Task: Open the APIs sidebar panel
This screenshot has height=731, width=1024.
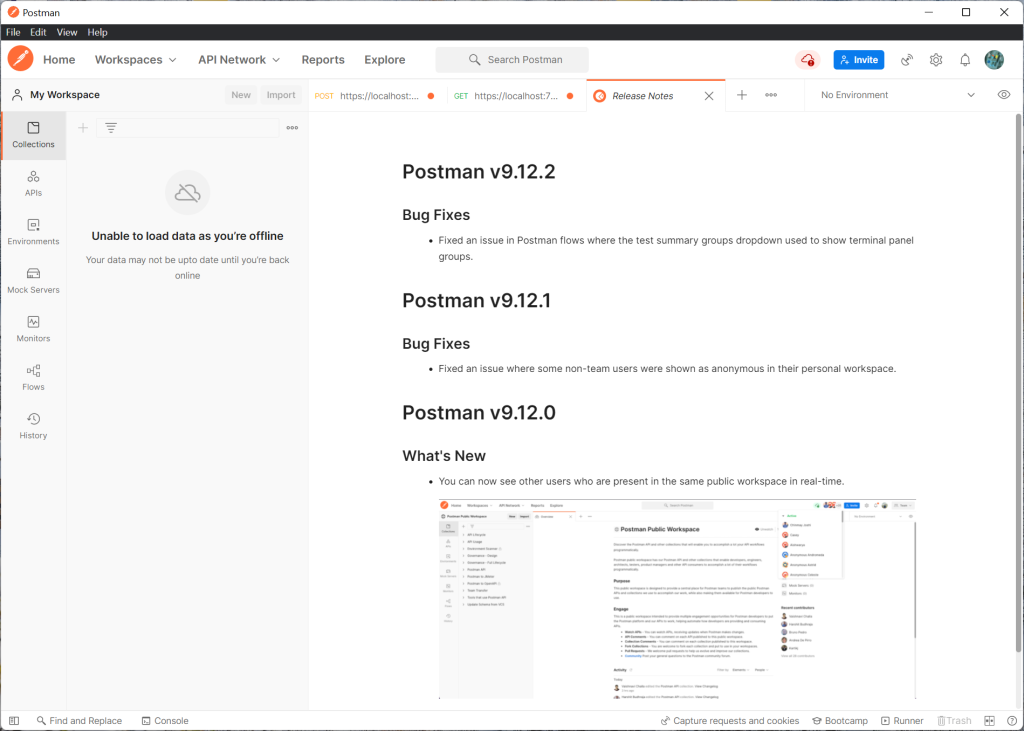Action: pos(33,182)
